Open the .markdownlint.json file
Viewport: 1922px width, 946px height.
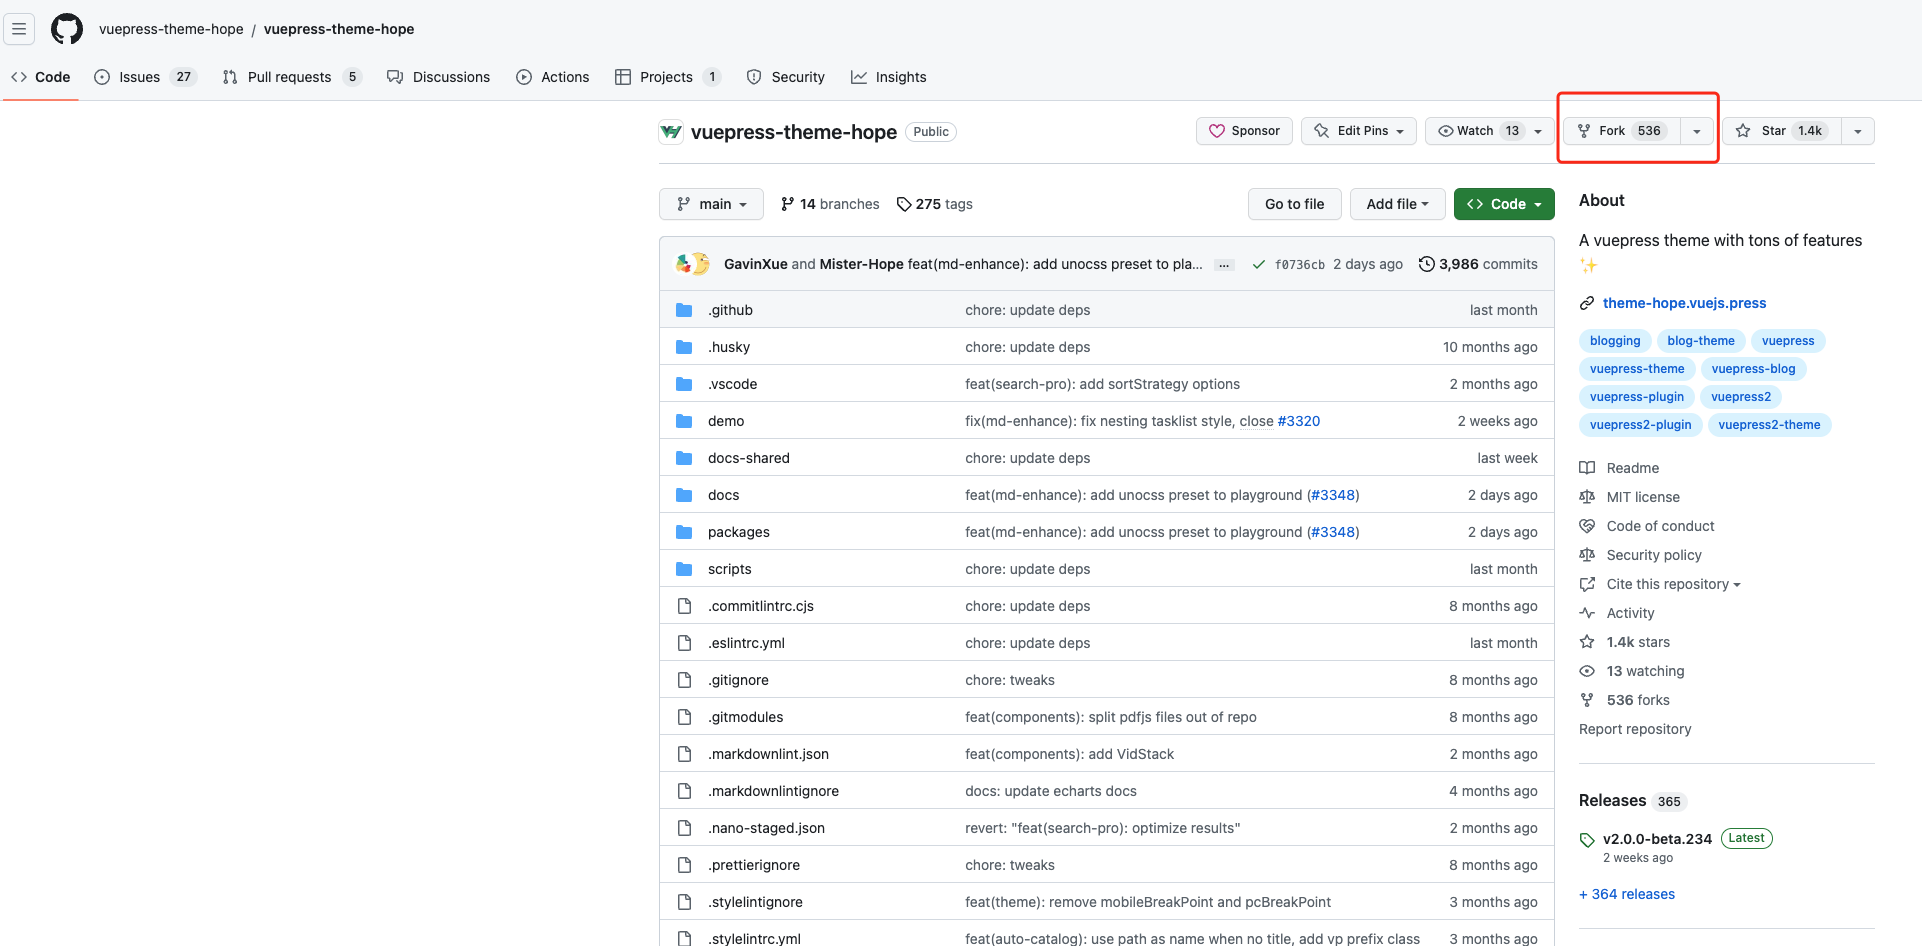click(x=768, y=754)
